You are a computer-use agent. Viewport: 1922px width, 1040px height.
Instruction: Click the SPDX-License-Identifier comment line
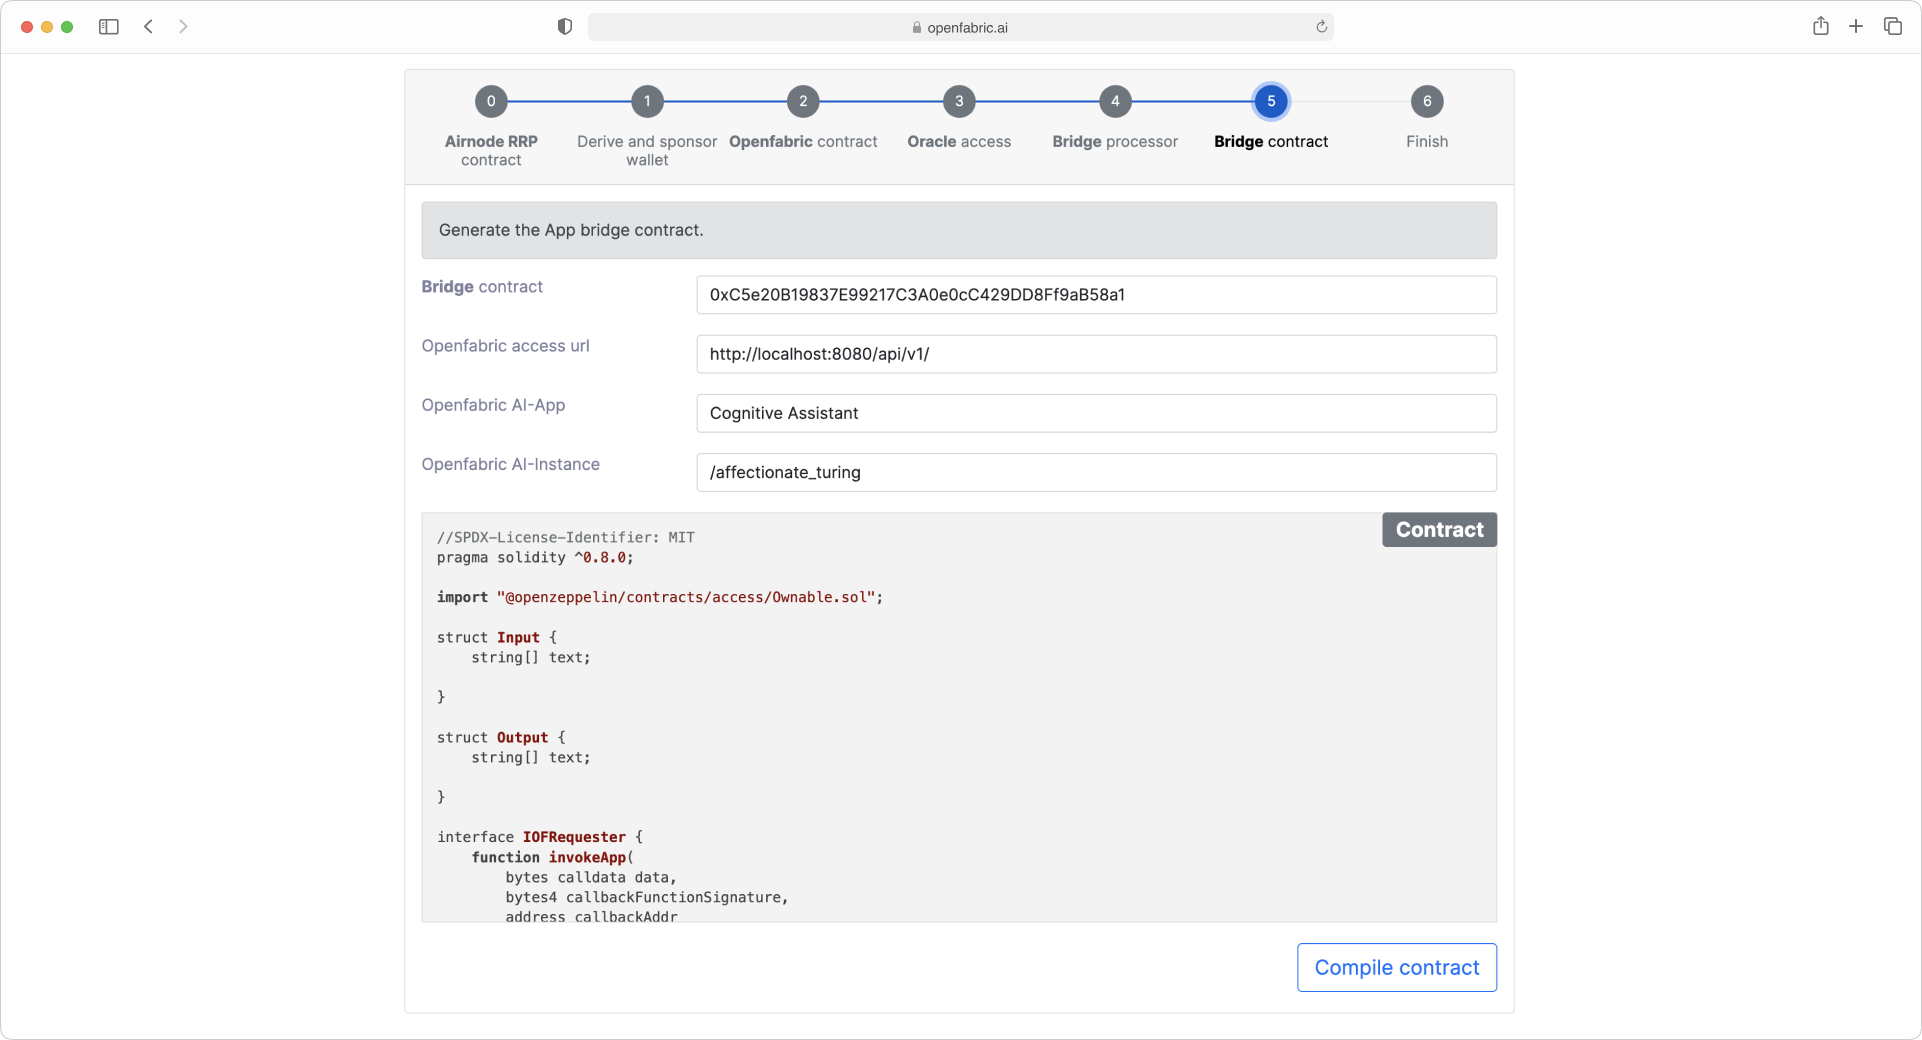(566, 538)
